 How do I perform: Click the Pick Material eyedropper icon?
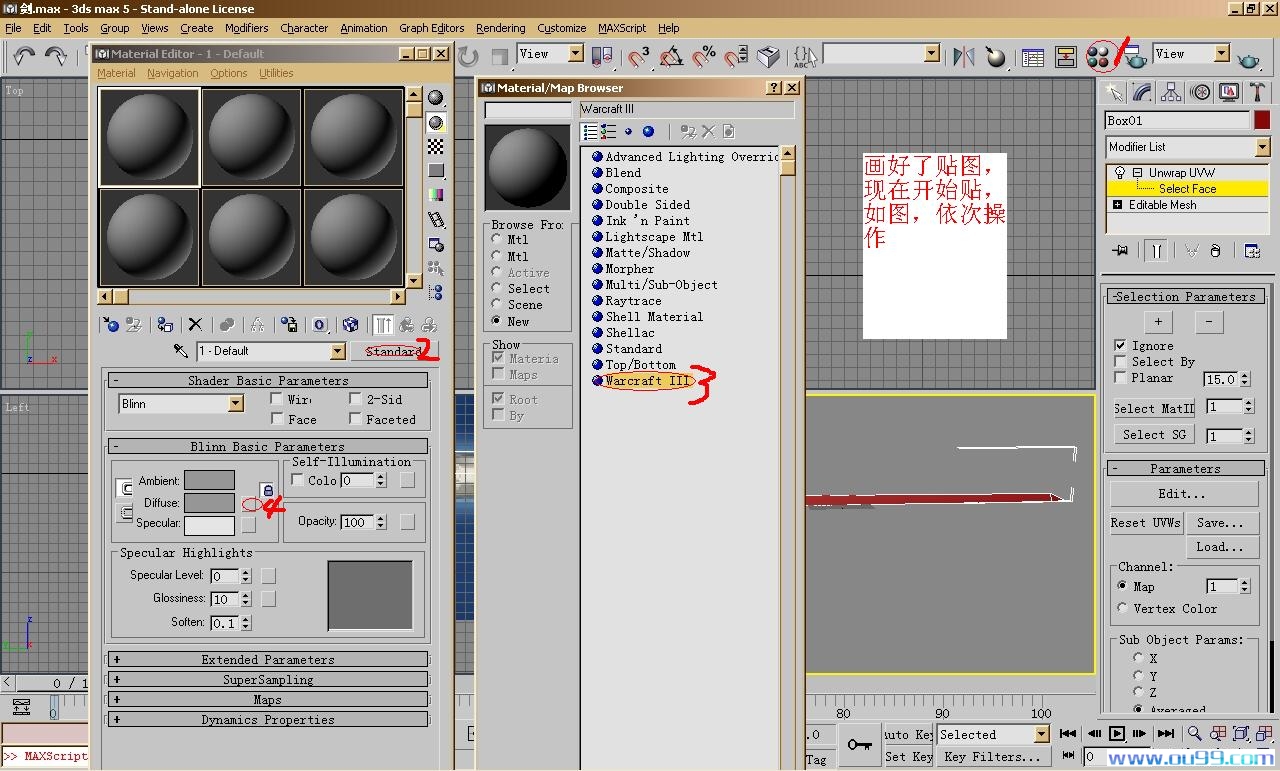pos(181,351)
